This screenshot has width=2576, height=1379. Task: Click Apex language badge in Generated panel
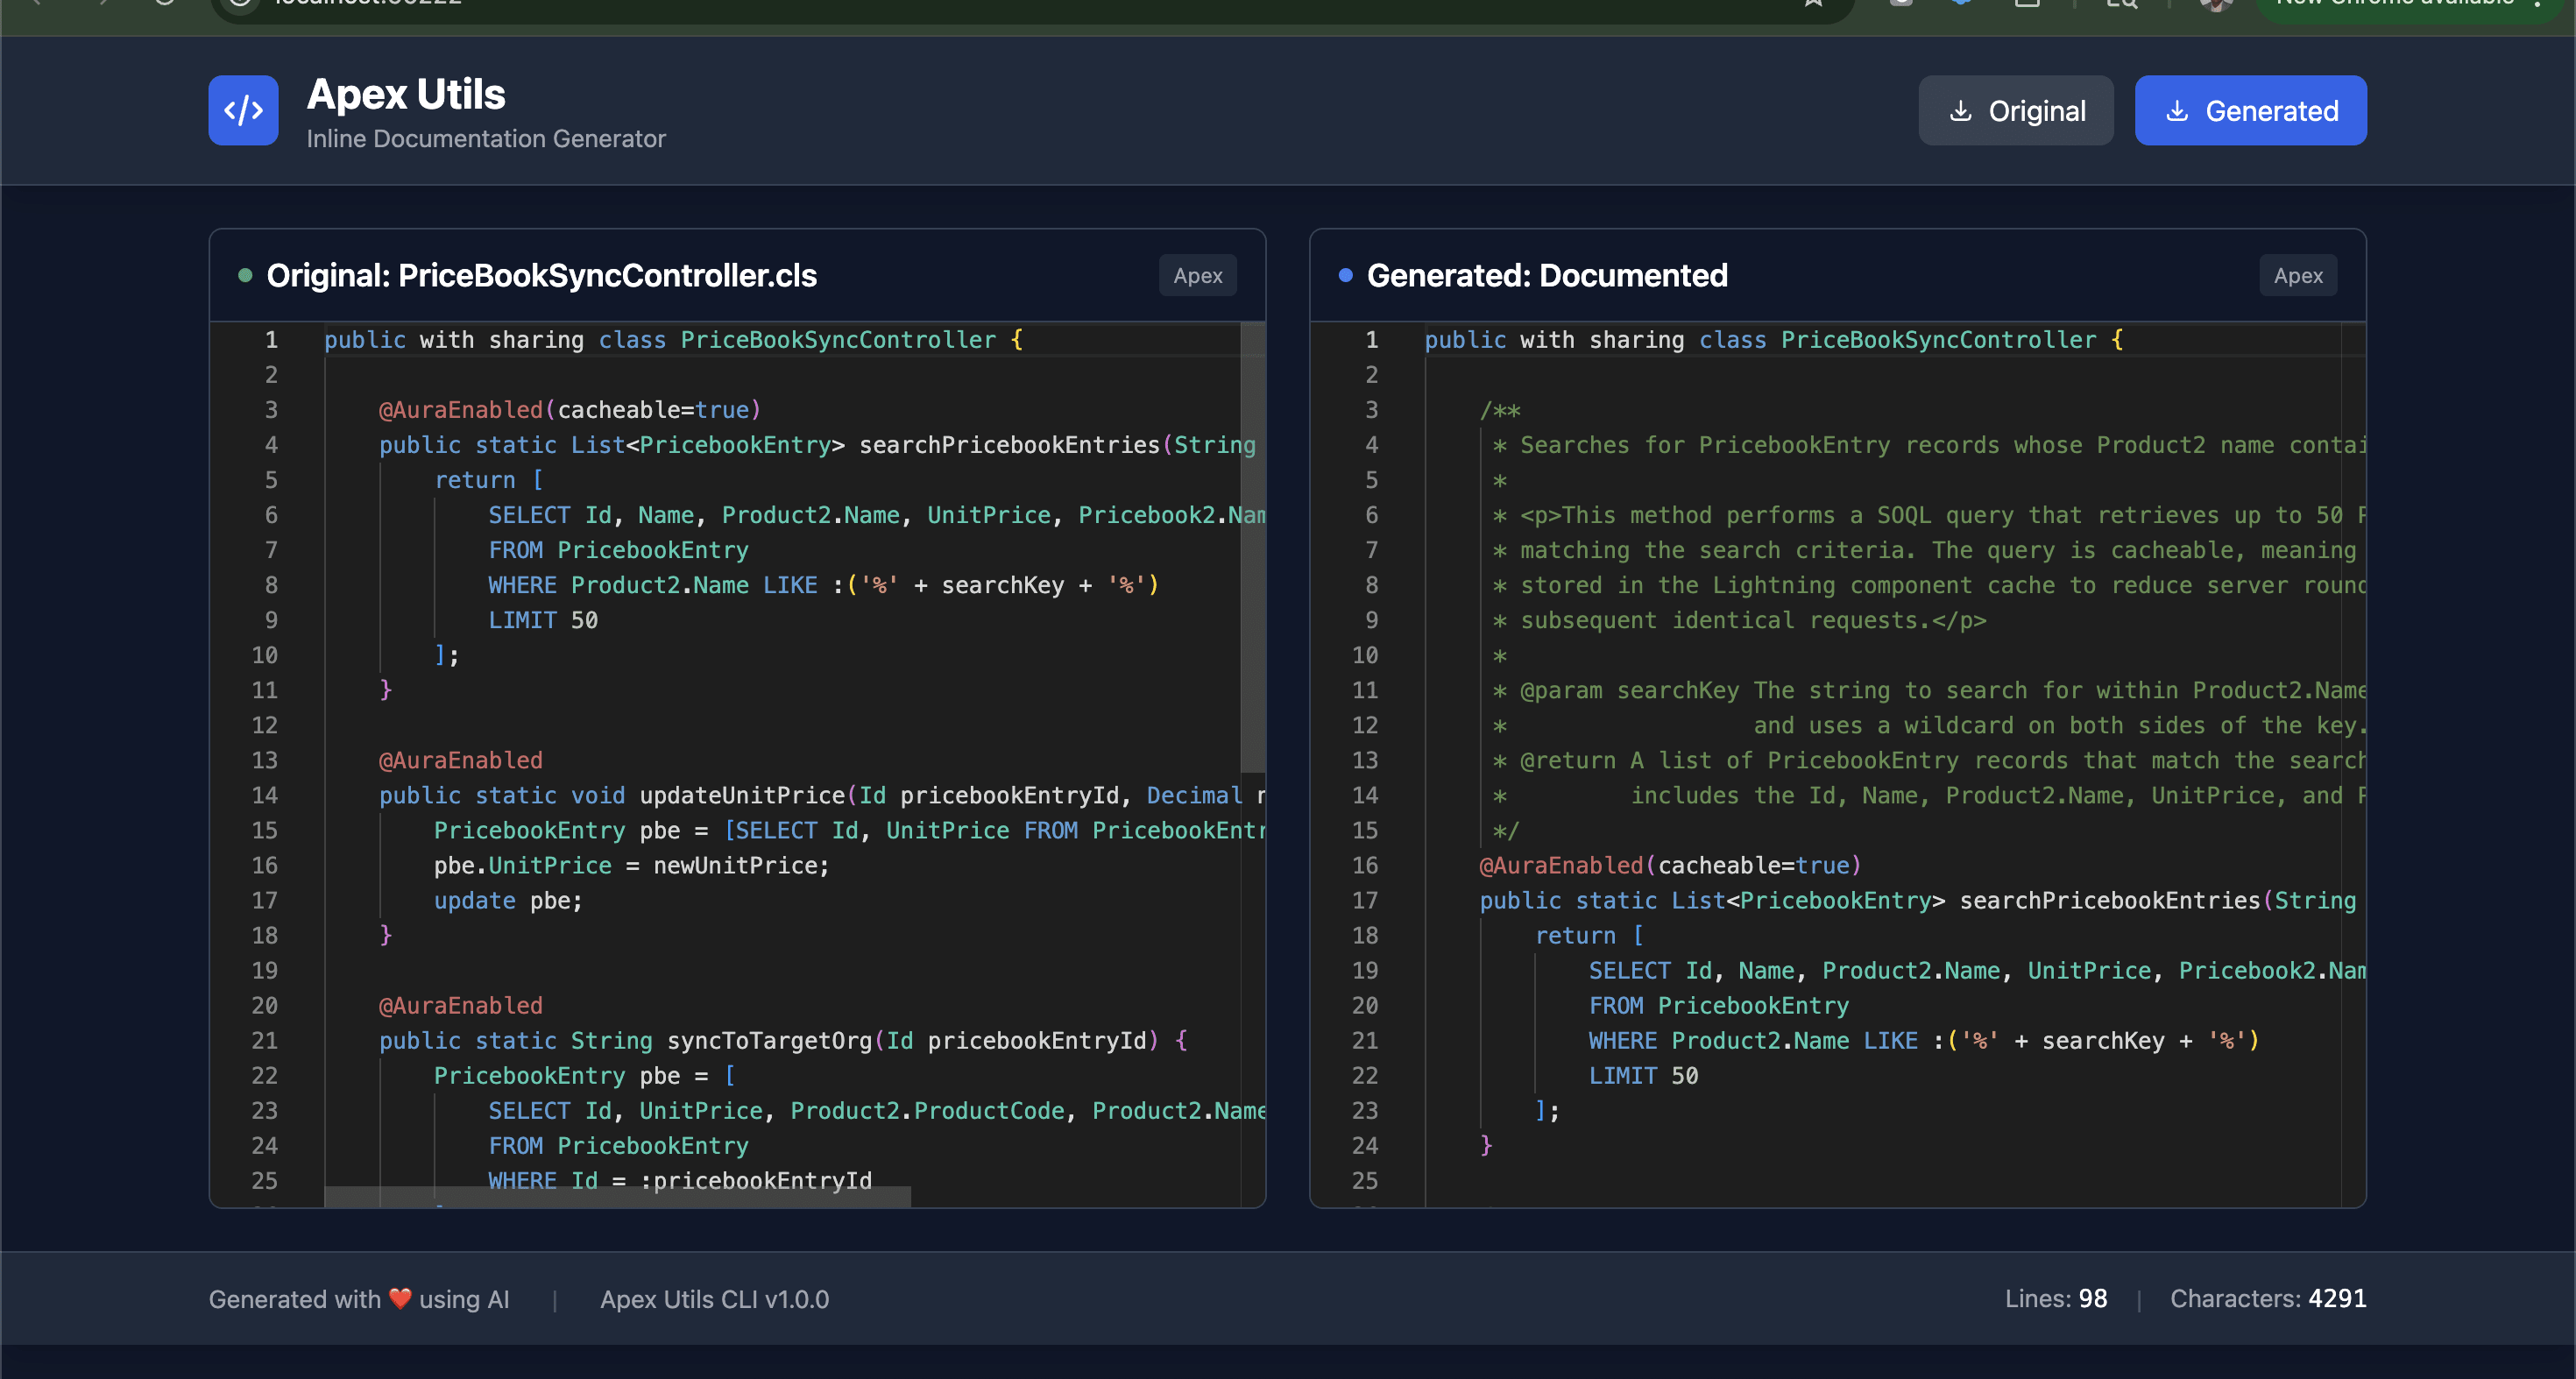pyautogui.click(x=2297, y=275)
